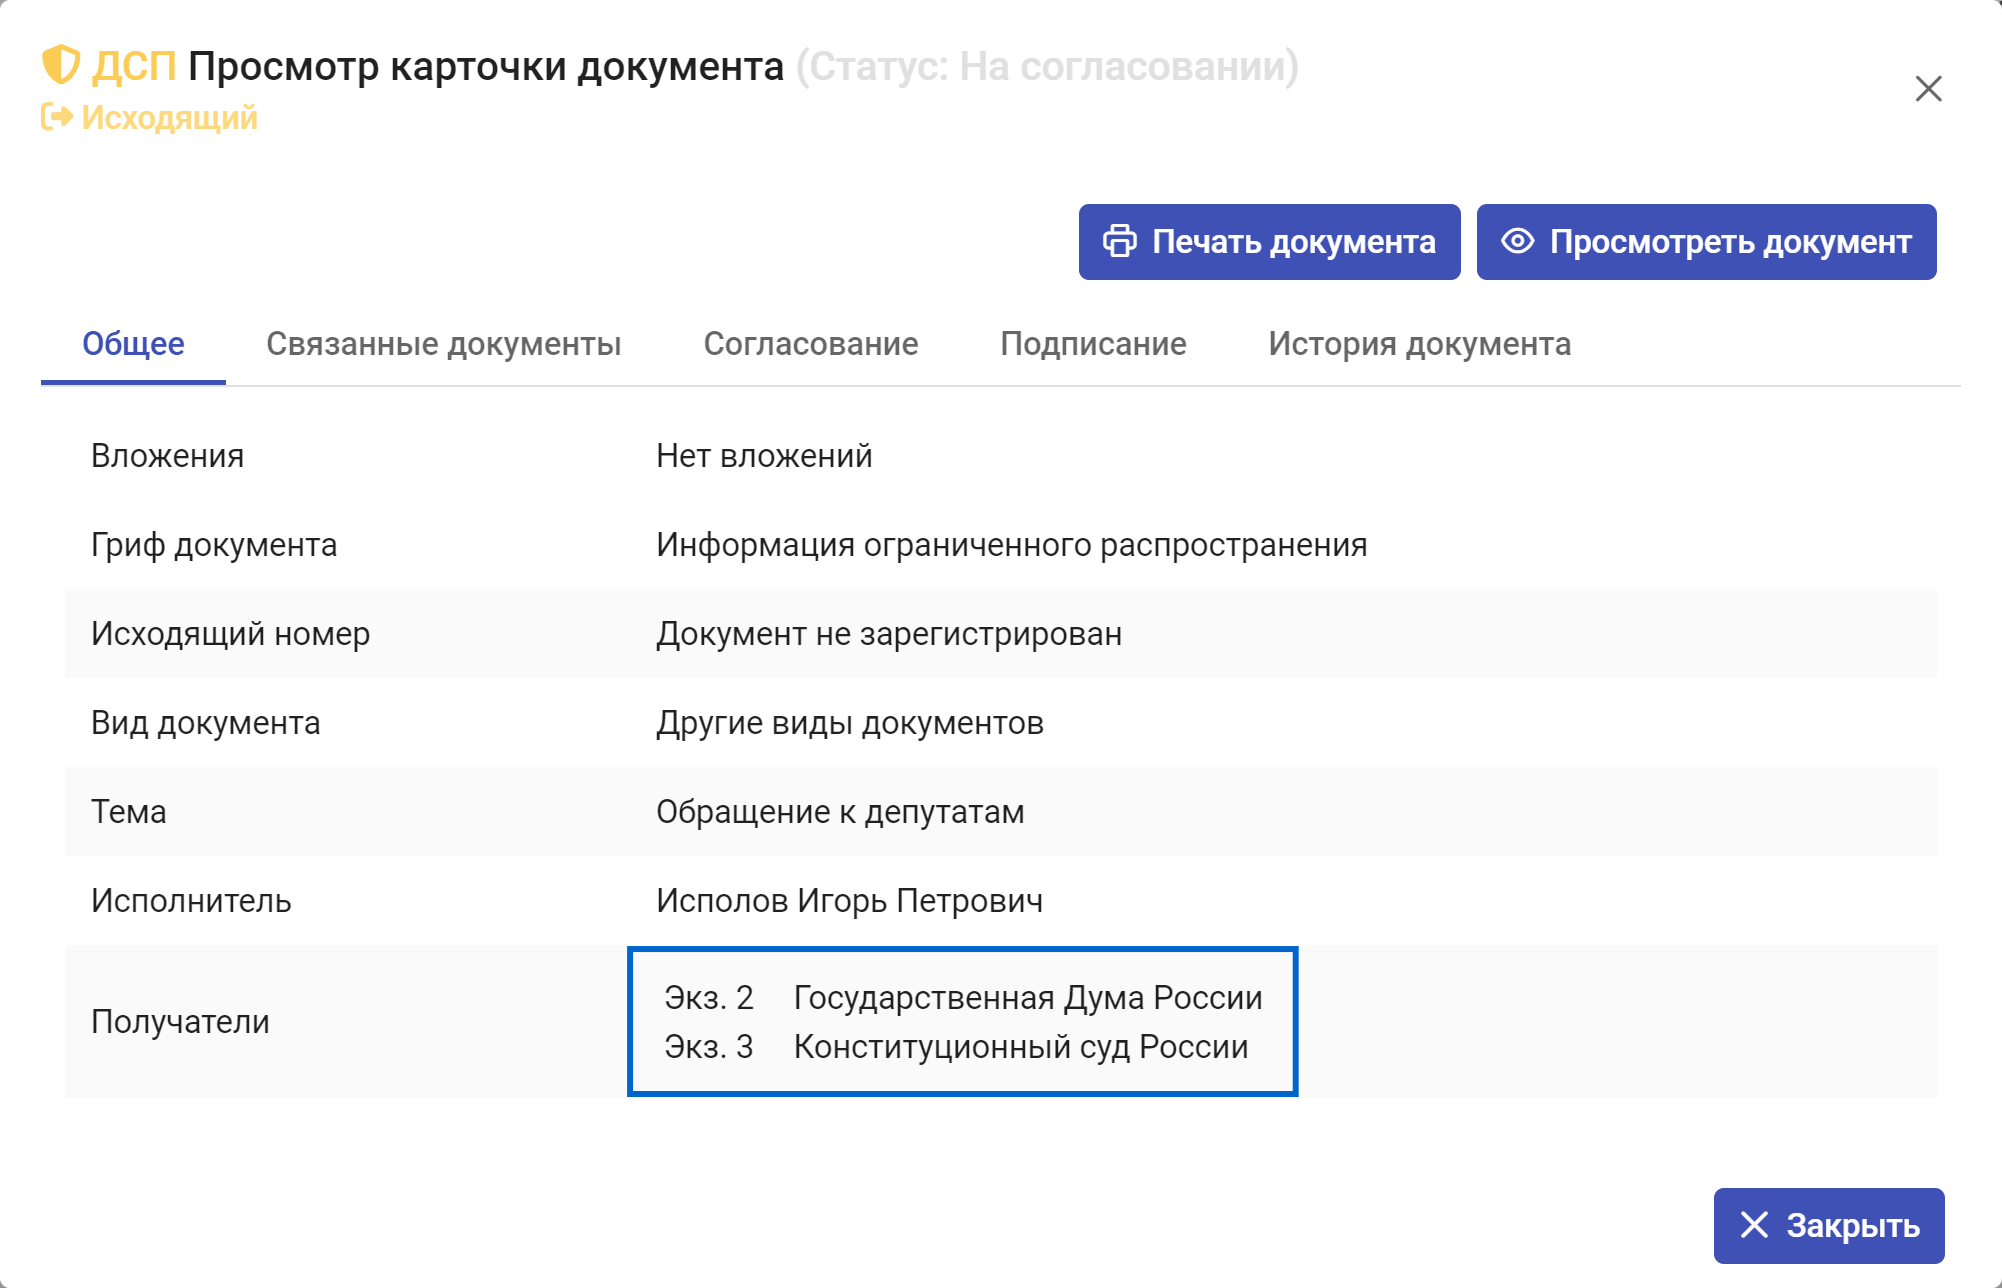Click on Связанные документы tab
The image size is (2002, 1288).
click(441, 344)
